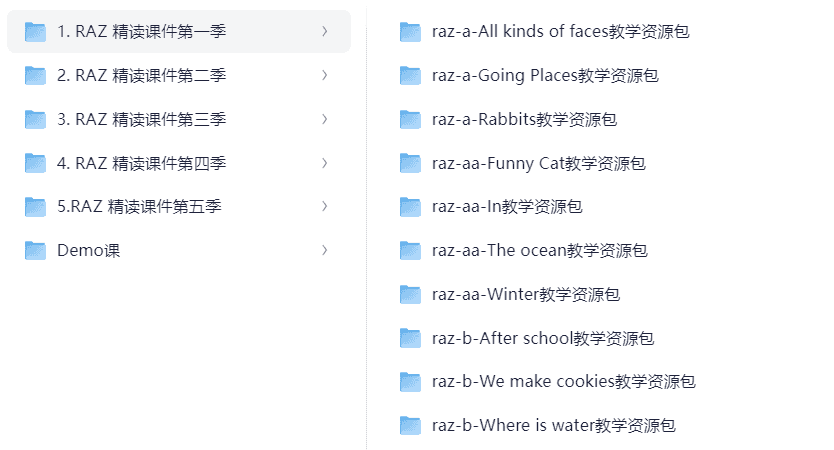
Task: Expand chevron for 5.RAZ 精读课件第五季
Action: (325, 206)
